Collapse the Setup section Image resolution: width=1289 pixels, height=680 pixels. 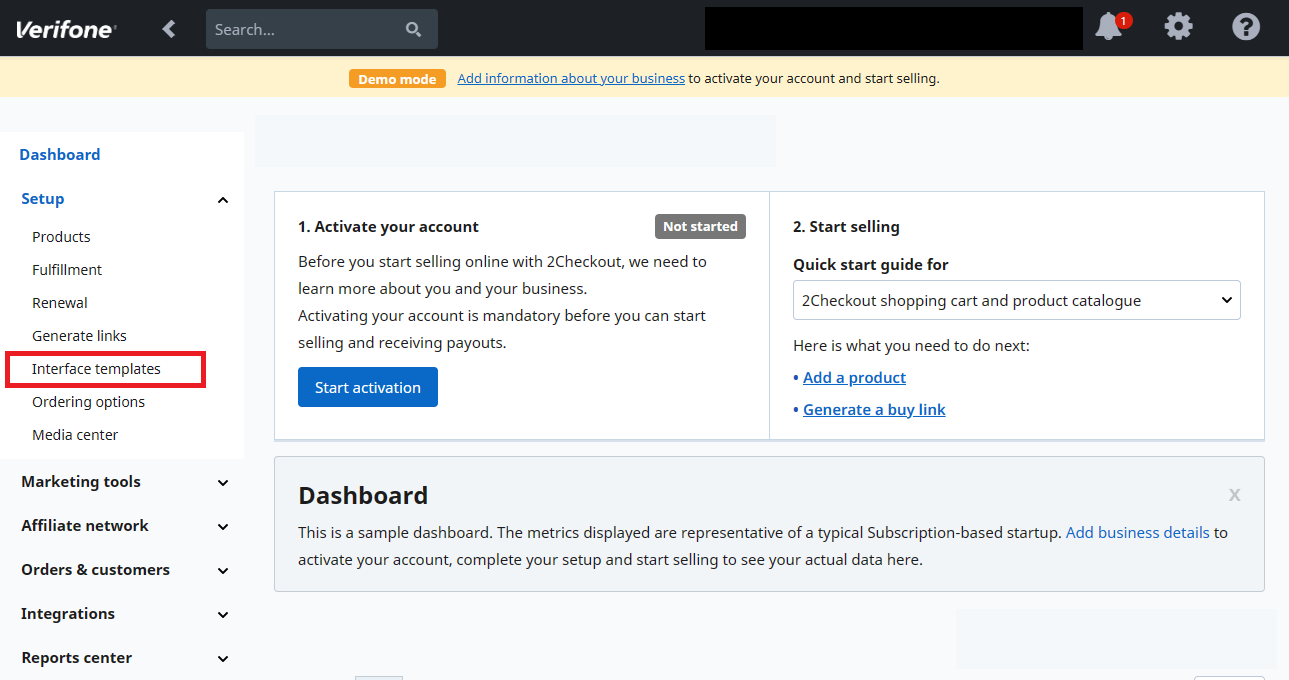coord(222,199)
